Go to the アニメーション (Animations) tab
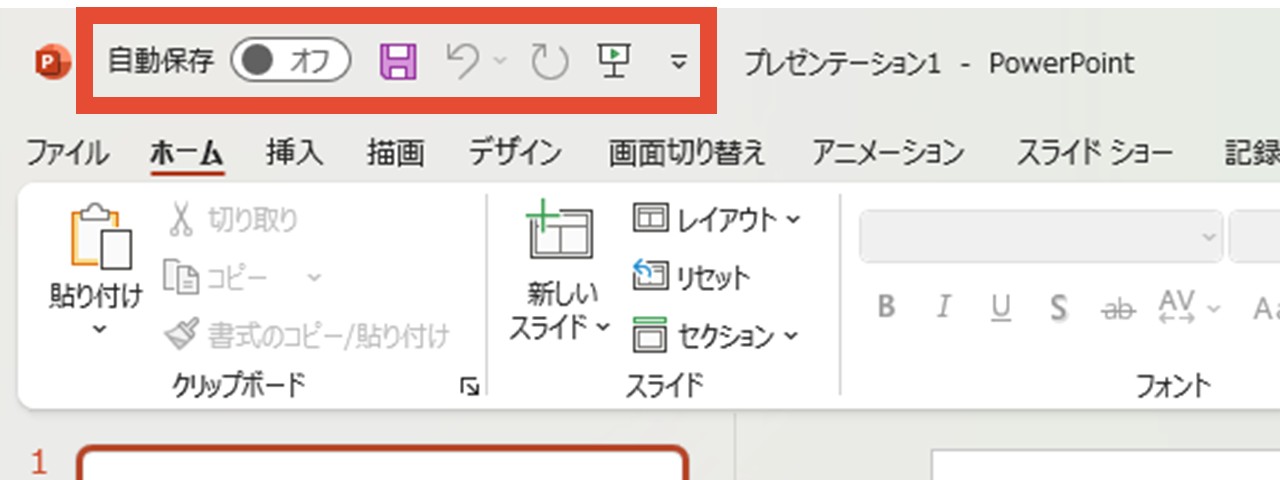This screenshot has height=480, width=1280. tap(888, 153)
